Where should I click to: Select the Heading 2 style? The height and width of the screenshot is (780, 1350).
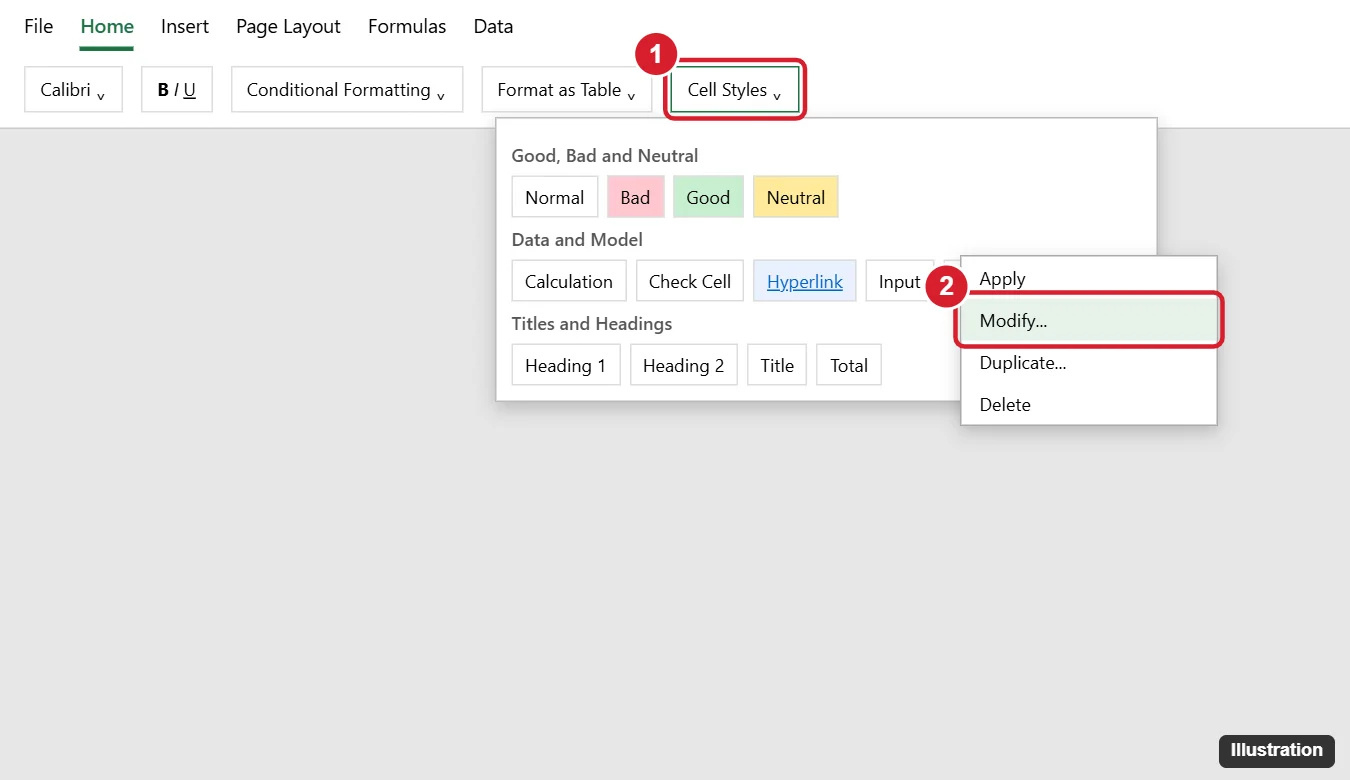(684, 365)
